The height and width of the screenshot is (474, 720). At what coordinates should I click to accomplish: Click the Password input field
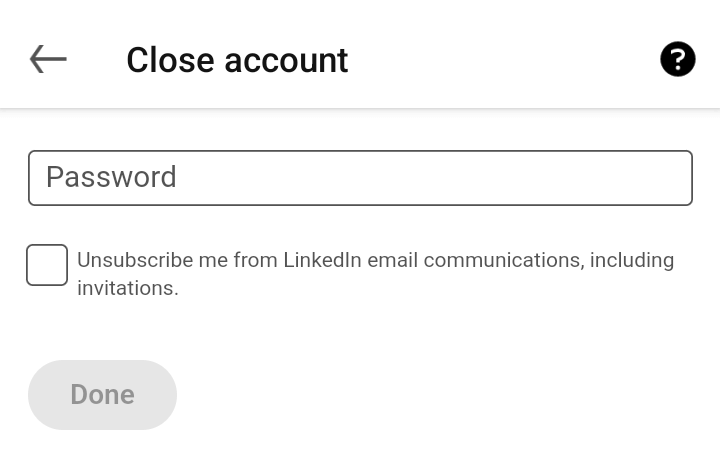(360, 178)
